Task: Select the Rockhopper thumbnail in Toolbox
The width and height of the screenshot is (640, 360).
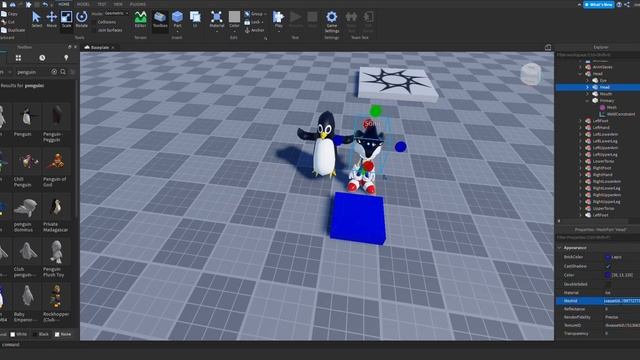Action: tap(56, 296)
